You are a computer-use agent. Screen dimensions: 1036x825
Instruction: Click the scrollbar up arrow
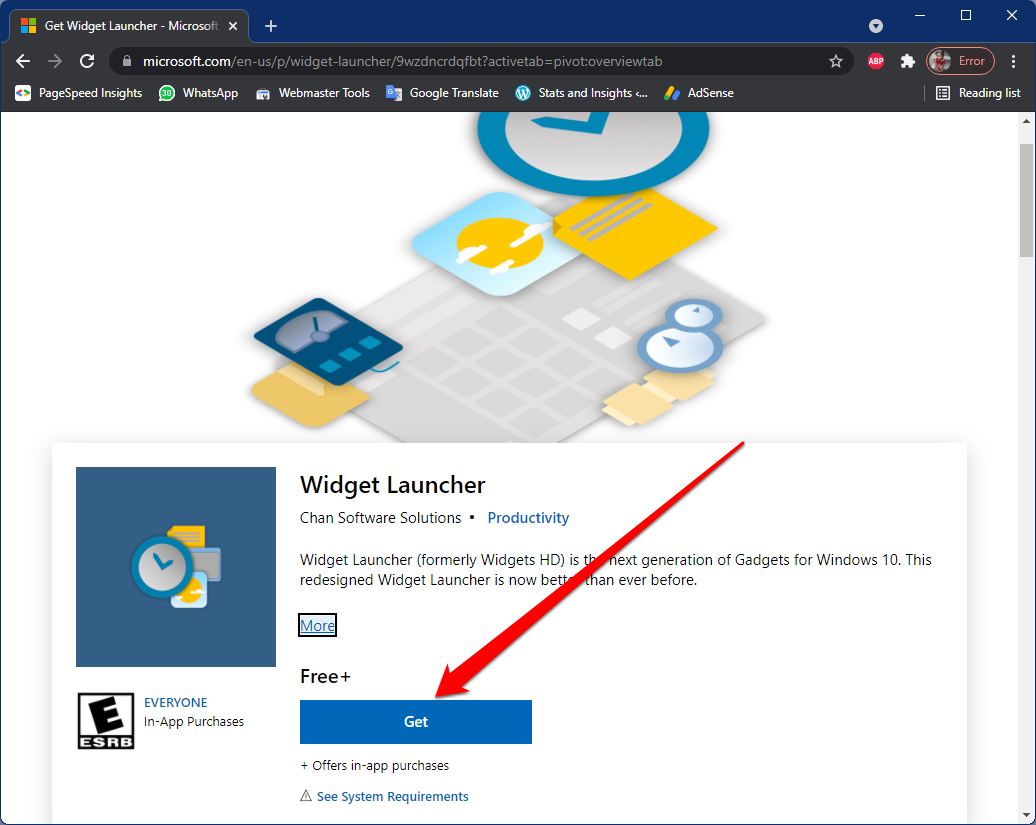[x=1026, y=122]
